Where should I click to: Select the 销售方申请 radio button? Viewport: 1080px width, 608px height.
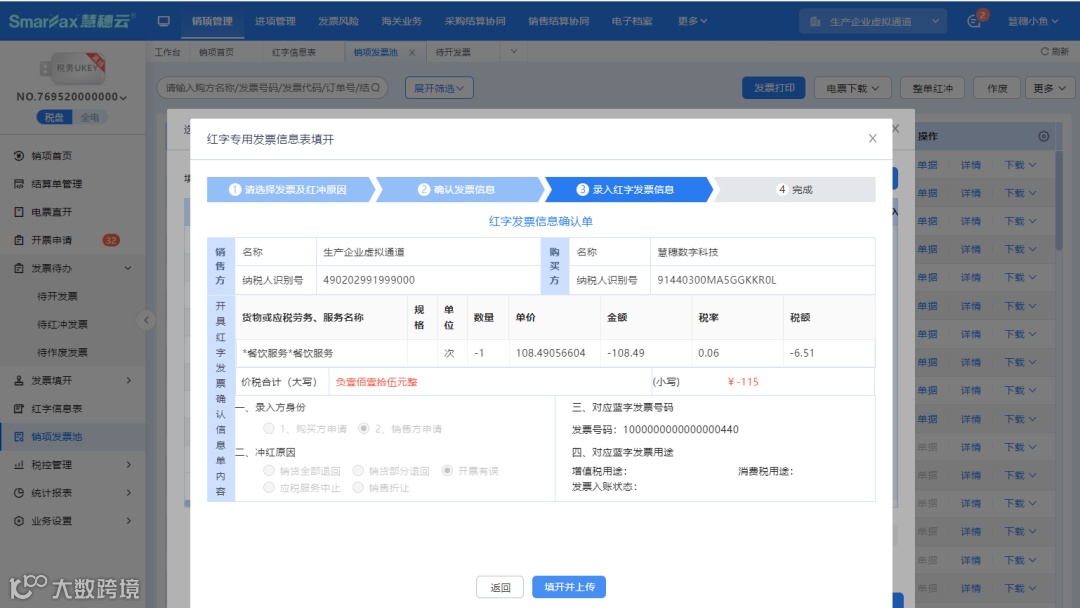tap(364, 428)
